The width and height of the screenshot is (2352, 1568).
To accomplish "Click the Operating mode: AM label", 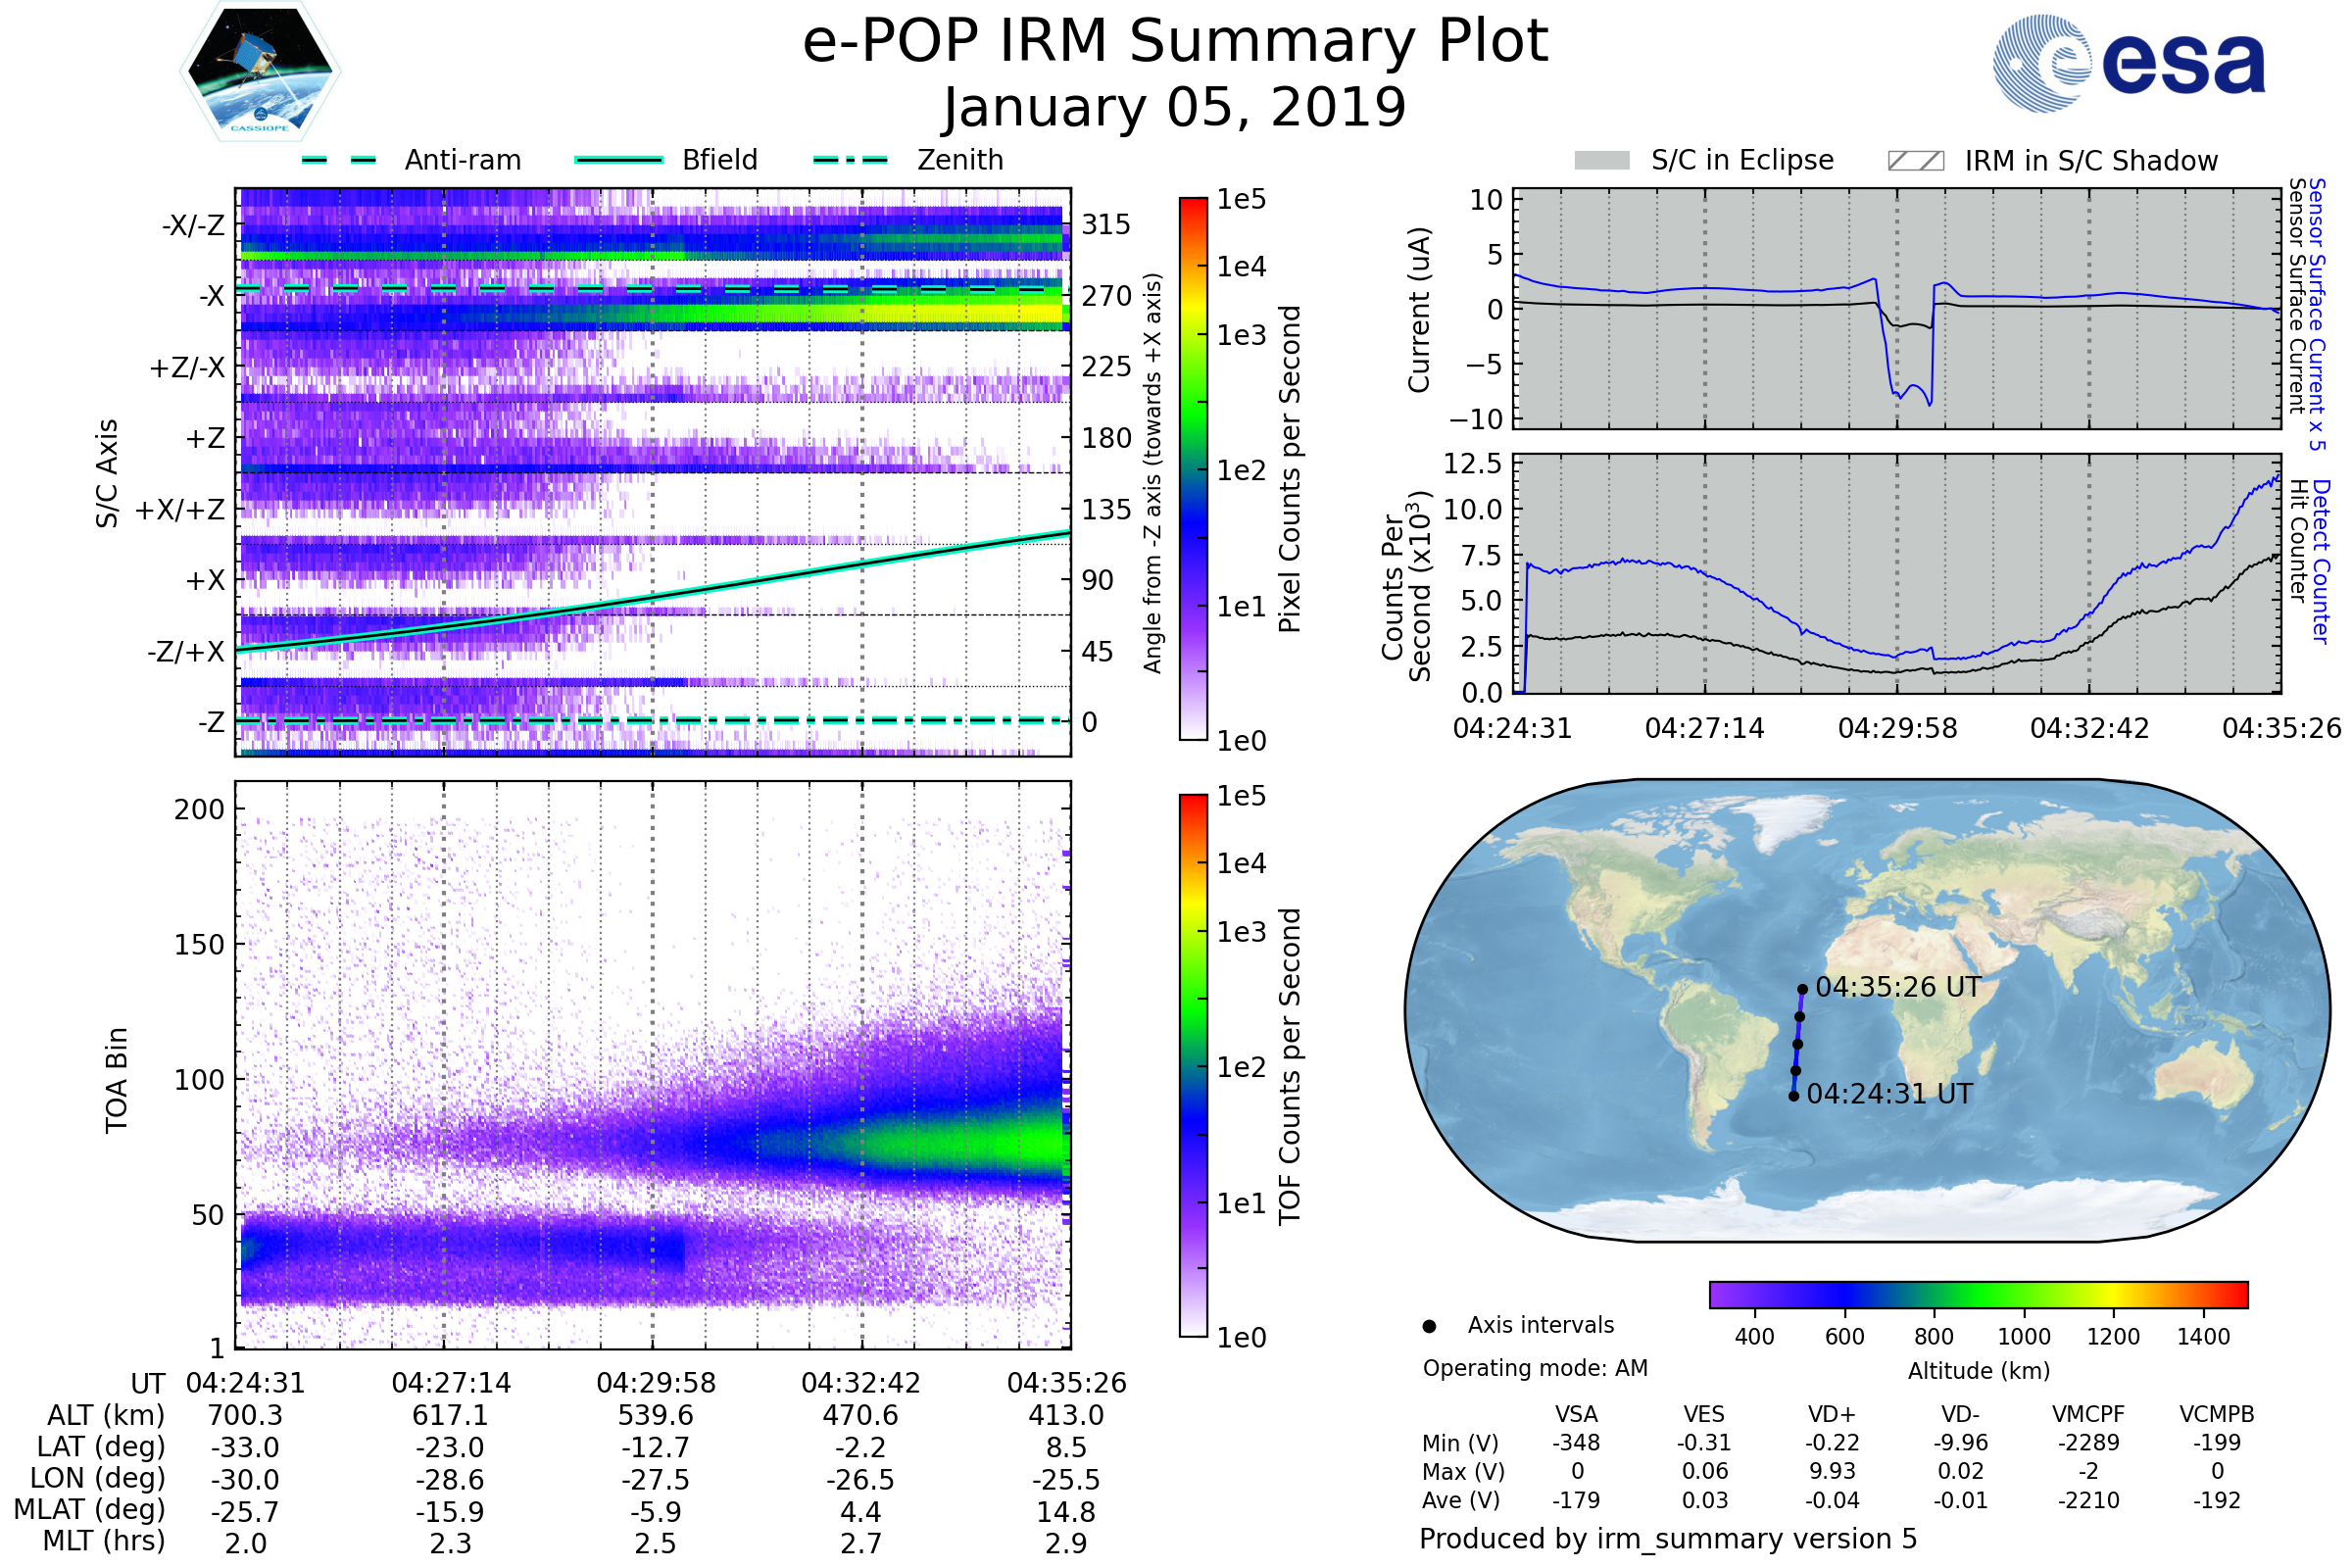I will click(x=1535, y=1368).
